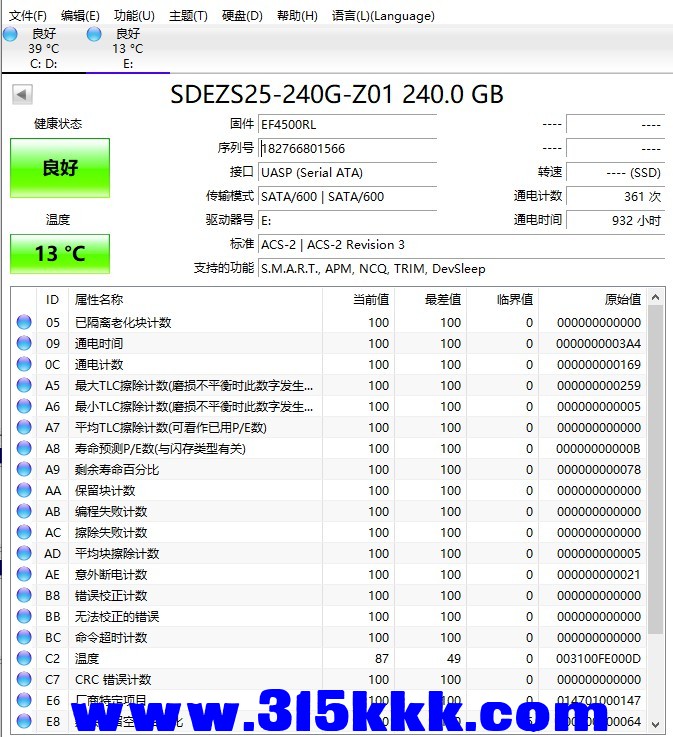
Task: Click the serial number field 182766801566
Action: (x=347, y=149)
